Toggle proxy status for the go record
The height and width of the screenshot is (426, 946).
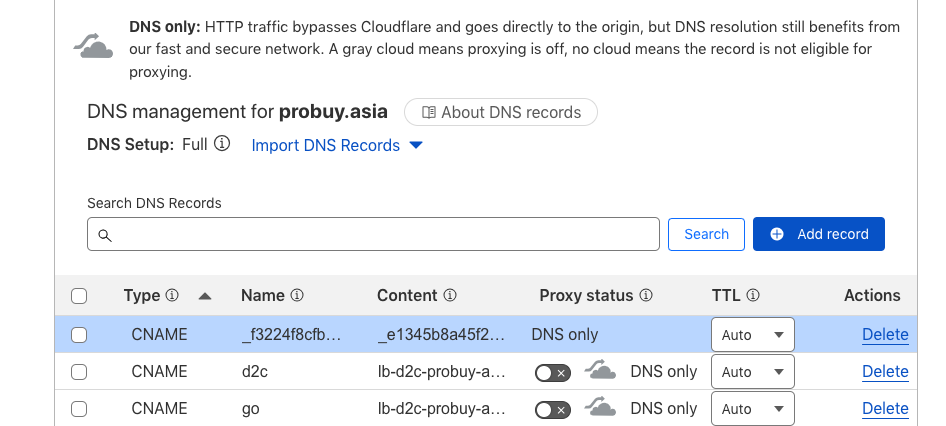553,410
